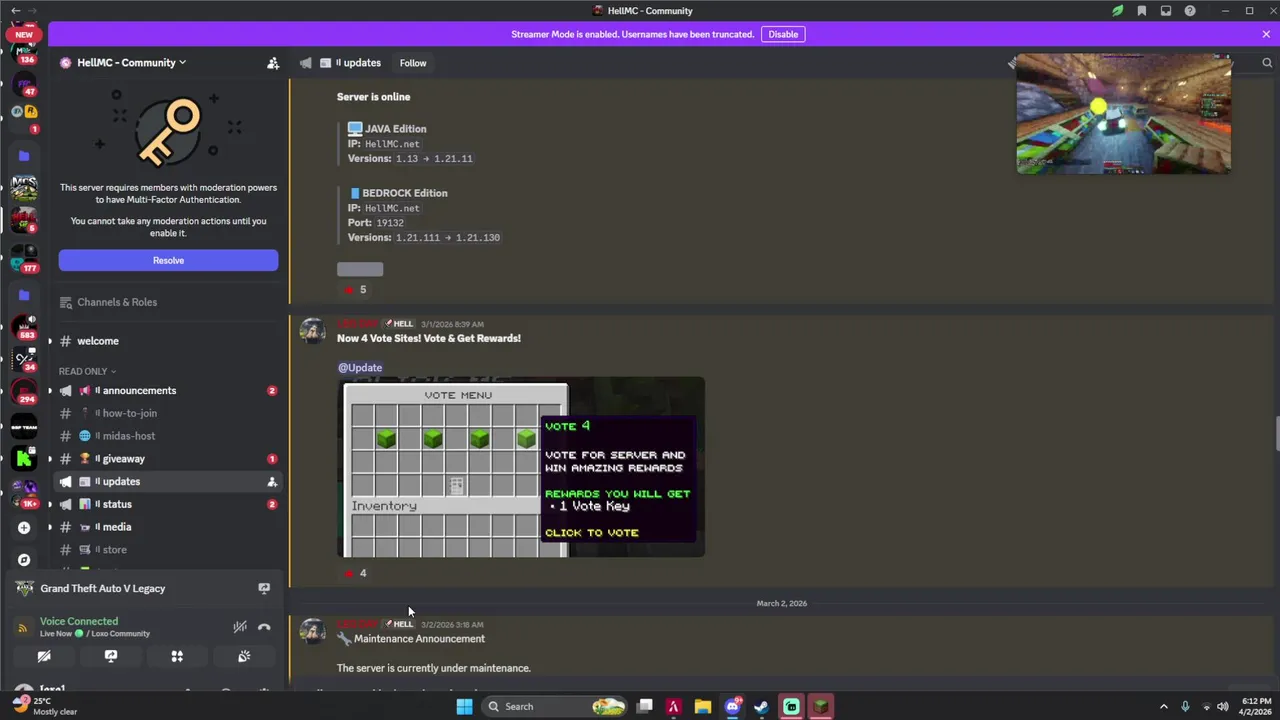Viewport: 1280px width, 720px height.
Task: Open the announcements channel
Action: (x=166, y=391)
